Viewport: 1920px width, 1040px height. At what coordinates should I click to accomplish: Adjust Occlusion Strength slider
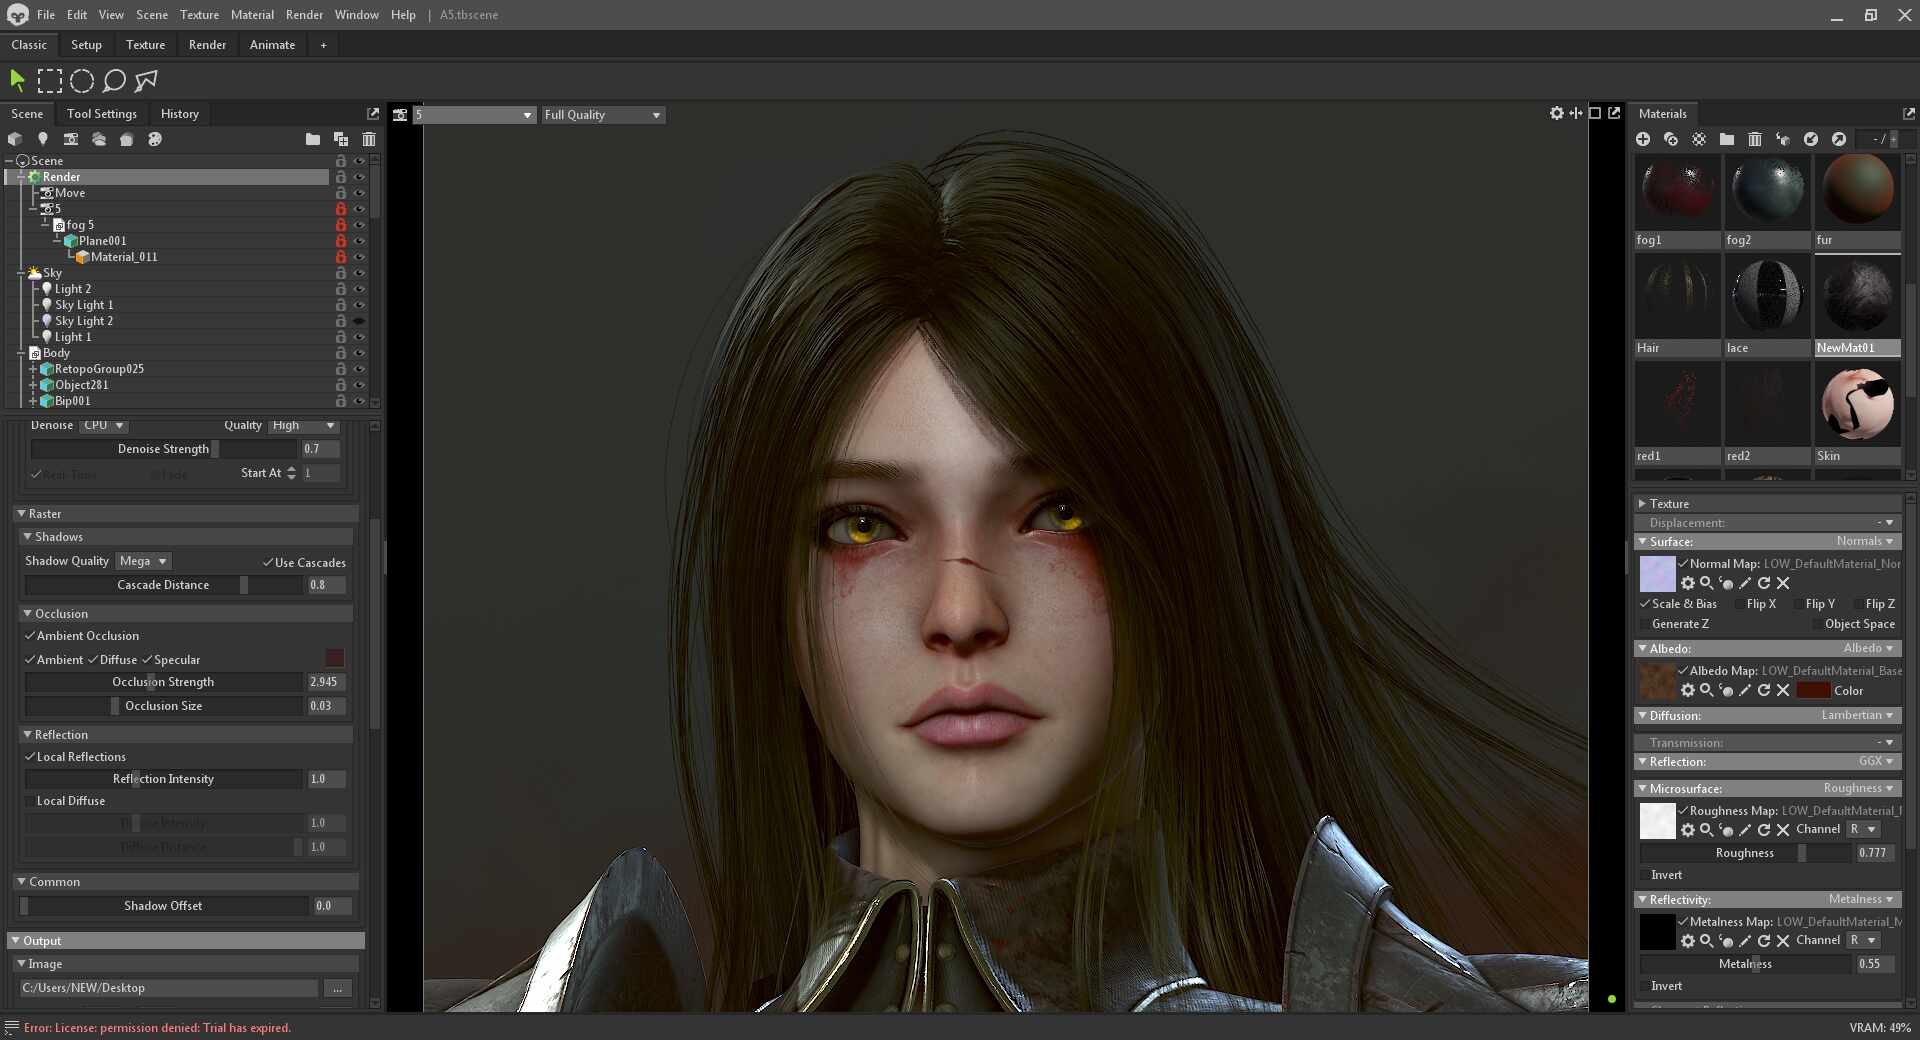click(163, 682)
